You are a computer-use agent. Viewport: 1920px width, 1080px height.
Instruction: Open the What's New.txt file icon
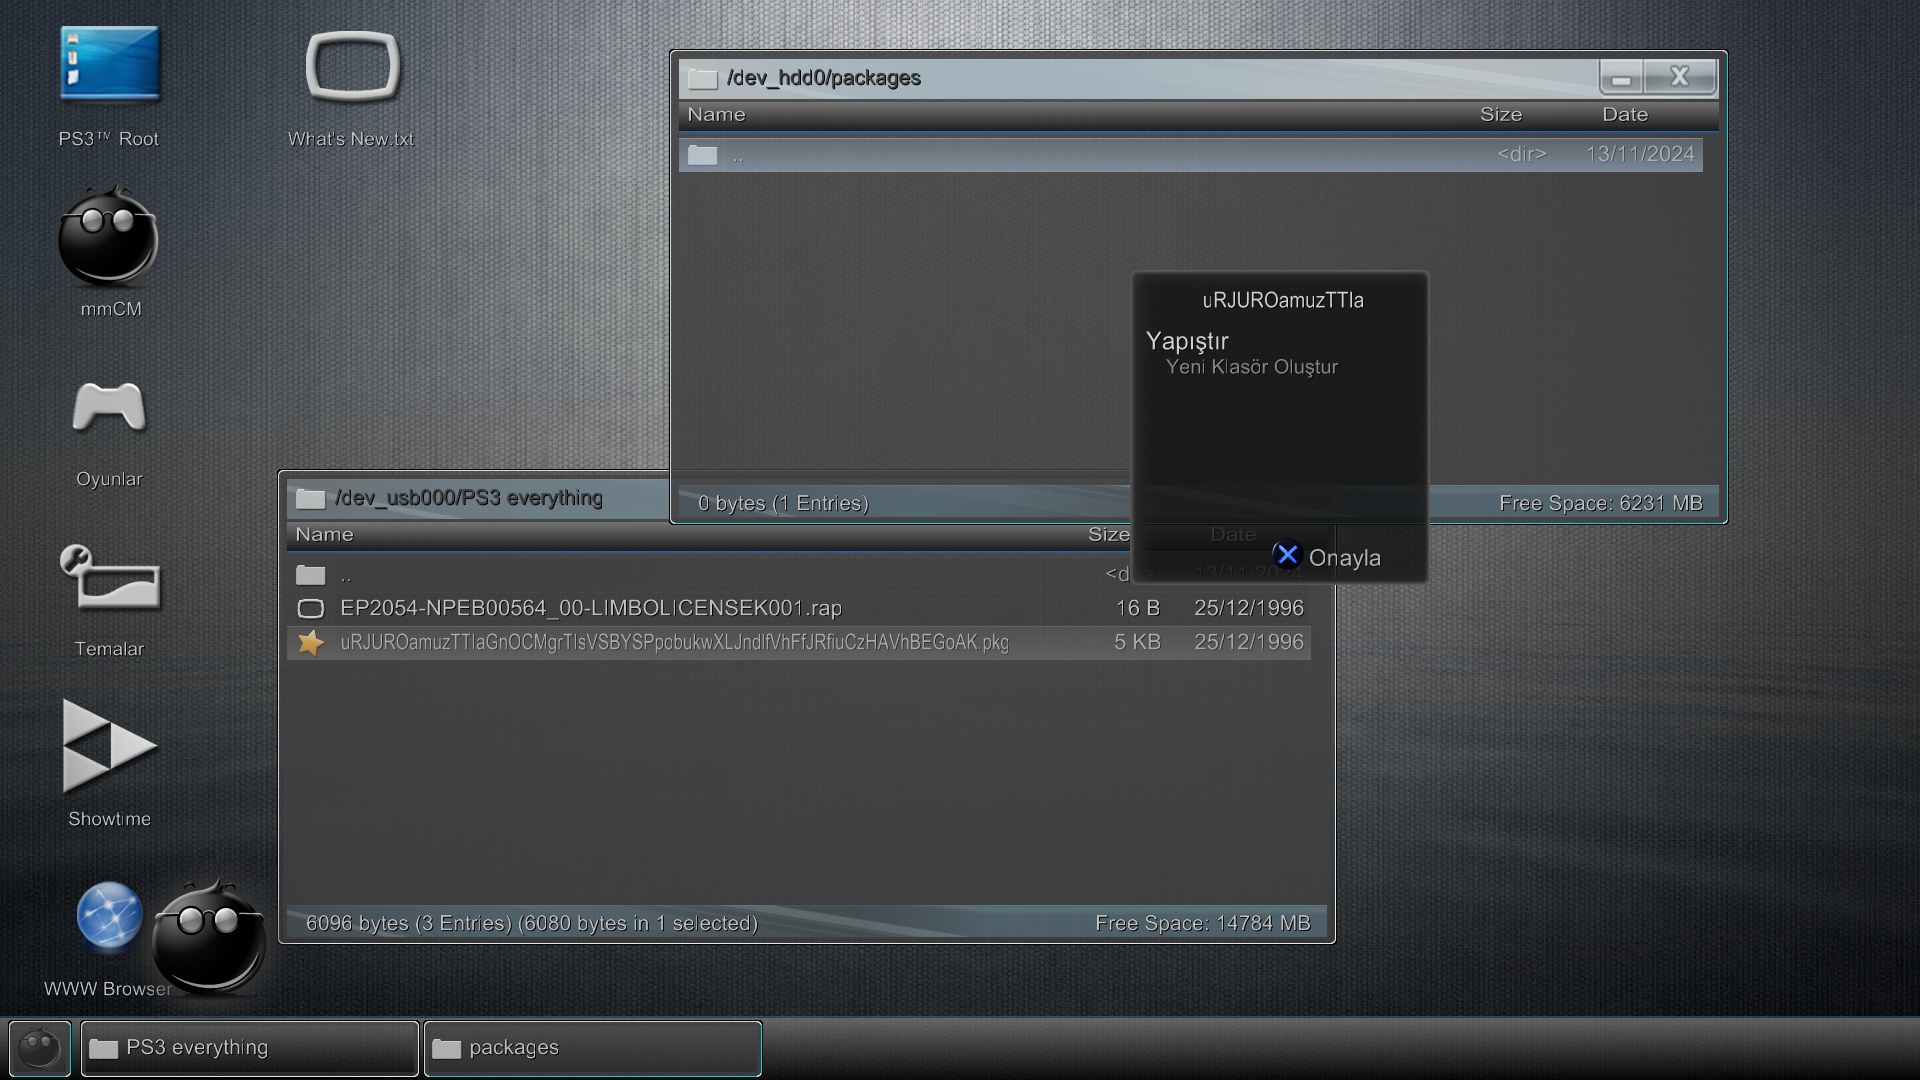(x=352, y=67)
